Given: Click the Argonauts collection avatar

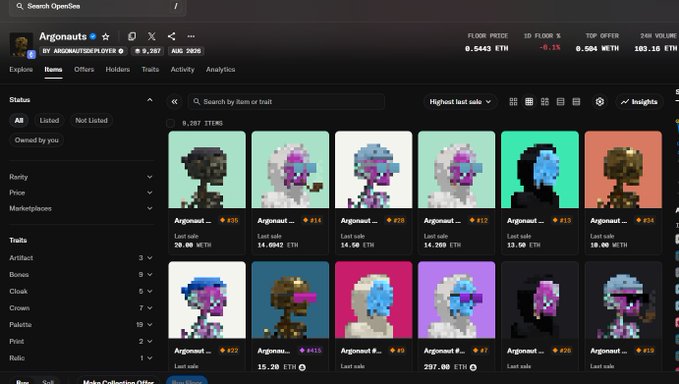Looking at the screenshot, I should click(x=21, y=45).
